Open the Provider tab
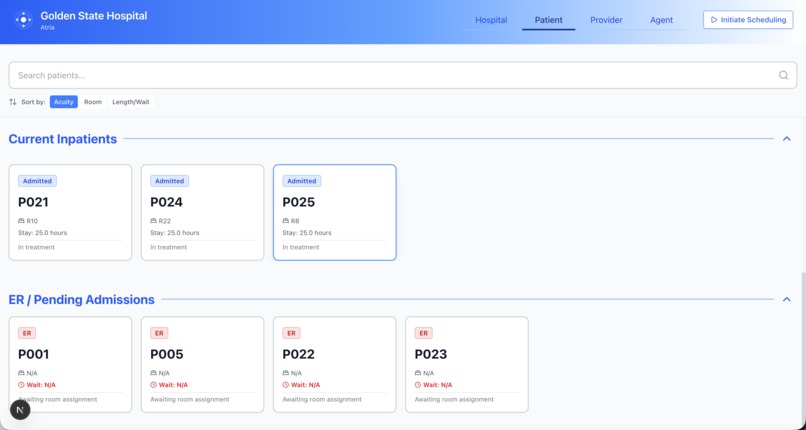 [606, 20]
